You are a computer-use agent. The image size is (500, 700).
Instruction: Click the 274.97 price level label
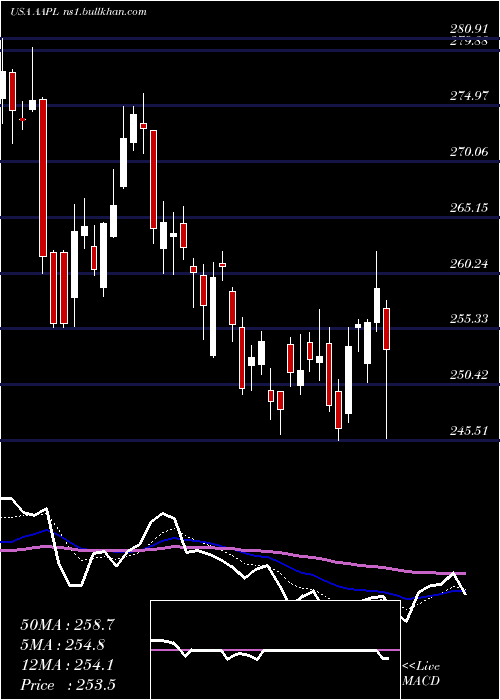[468, 96]
